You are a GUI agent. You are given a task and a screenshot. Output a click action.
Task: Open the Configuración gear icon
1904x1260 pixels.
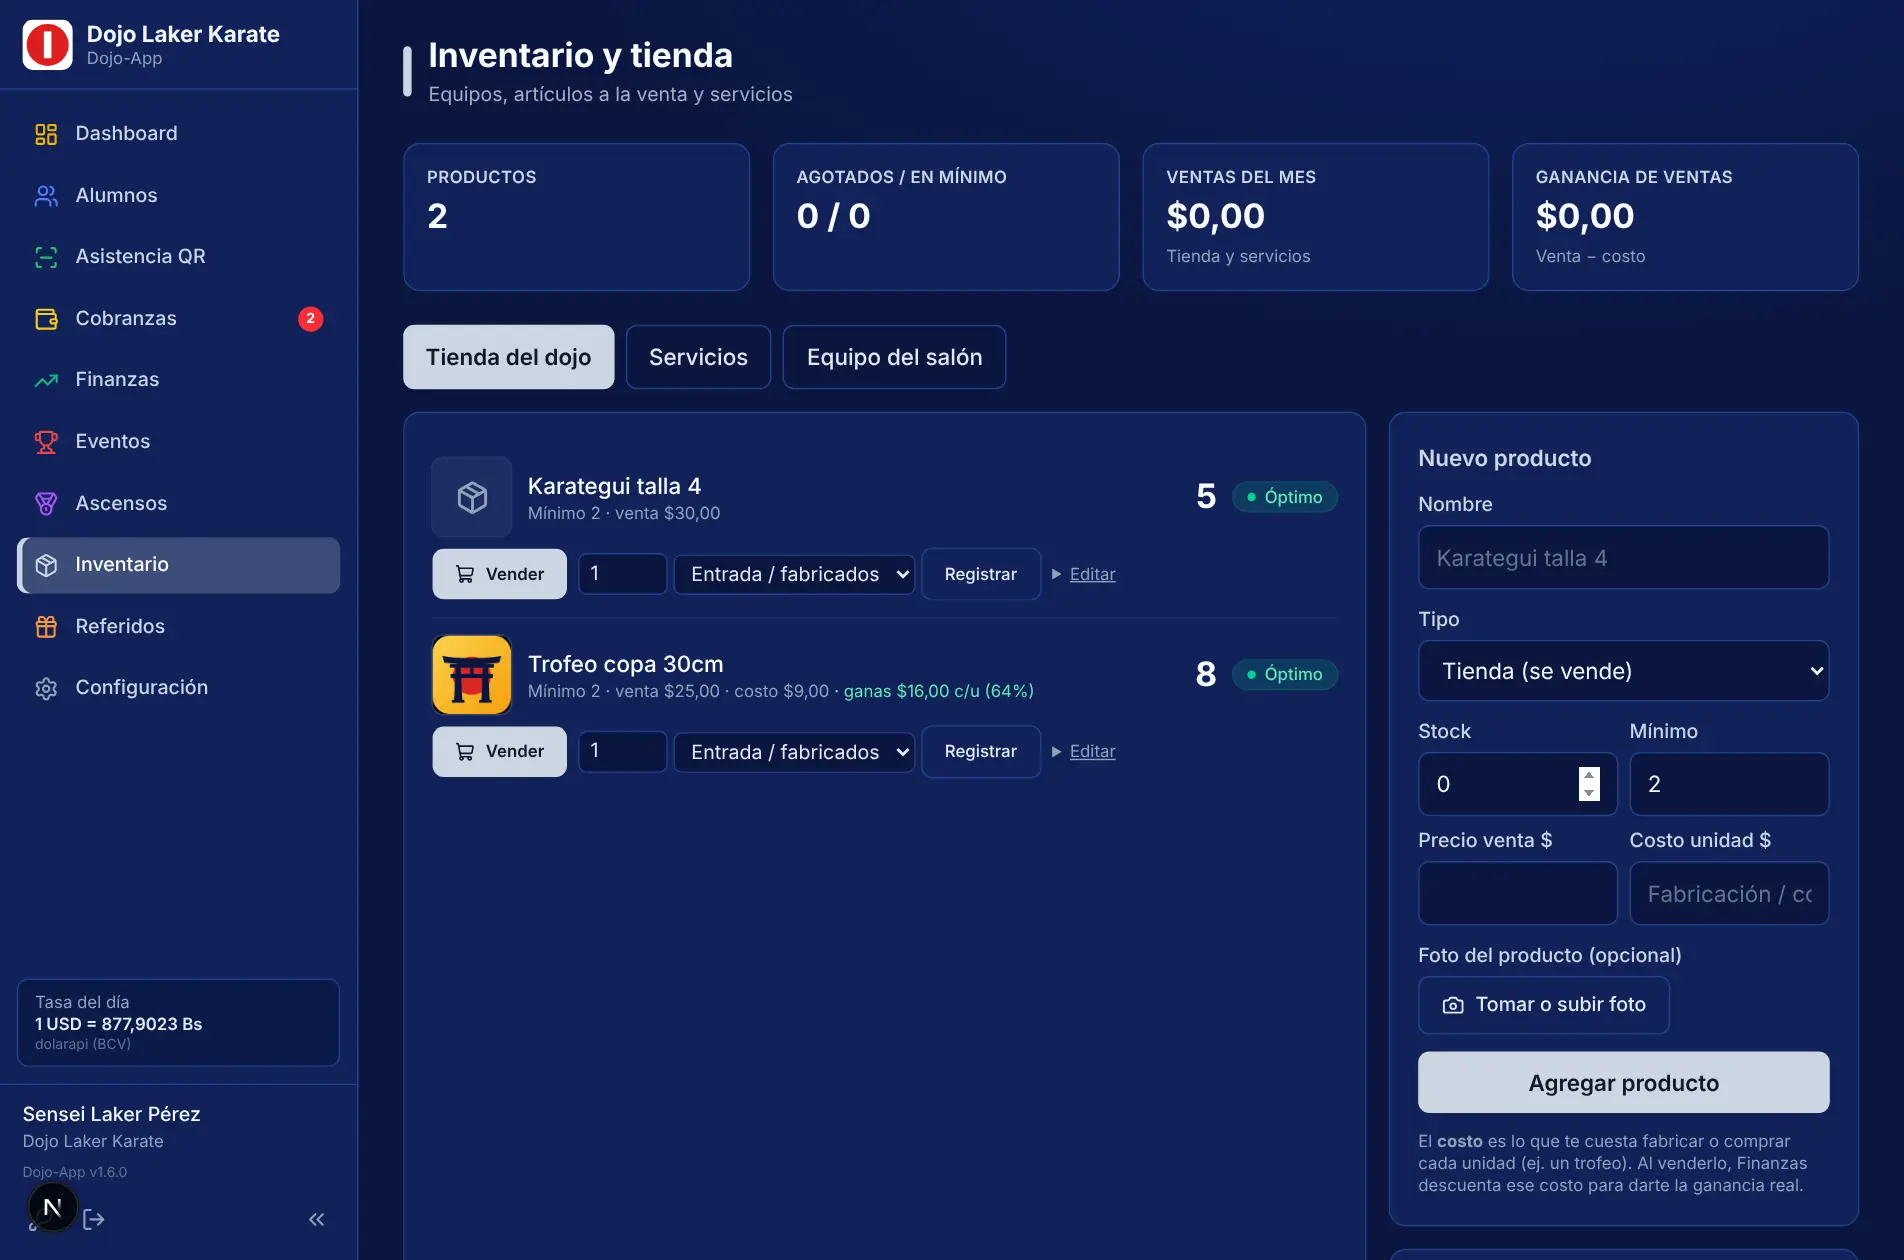(x=46, y=688)
